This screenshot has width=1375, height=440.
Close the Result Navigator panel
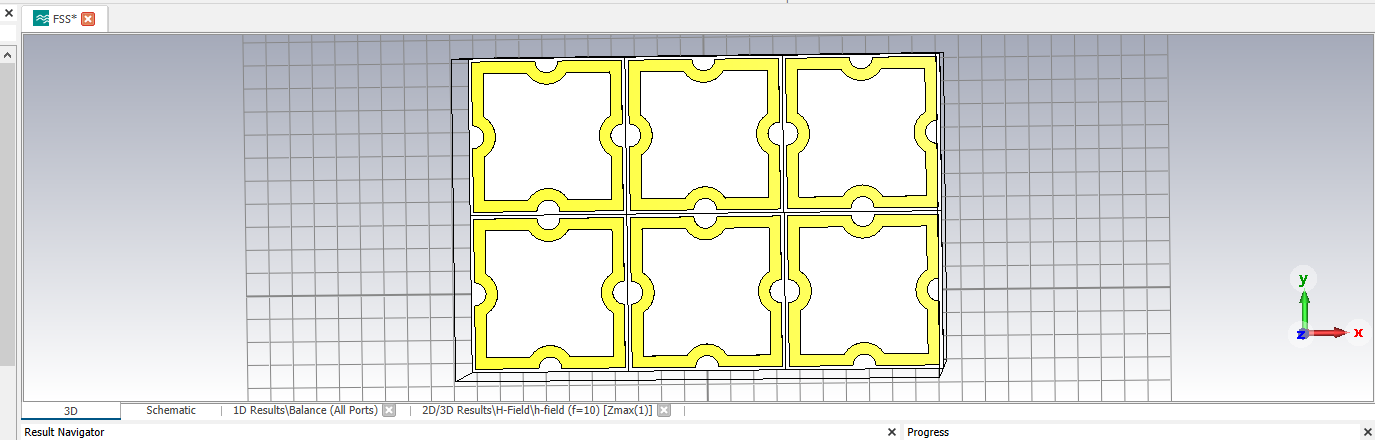click(x=892, y=432)
